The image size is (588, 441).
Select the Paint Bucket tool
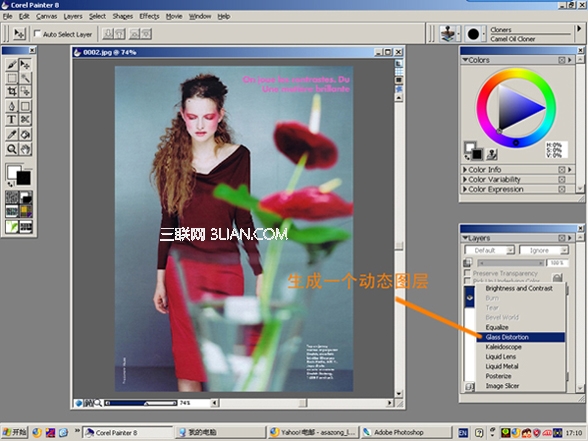(25, 134)
